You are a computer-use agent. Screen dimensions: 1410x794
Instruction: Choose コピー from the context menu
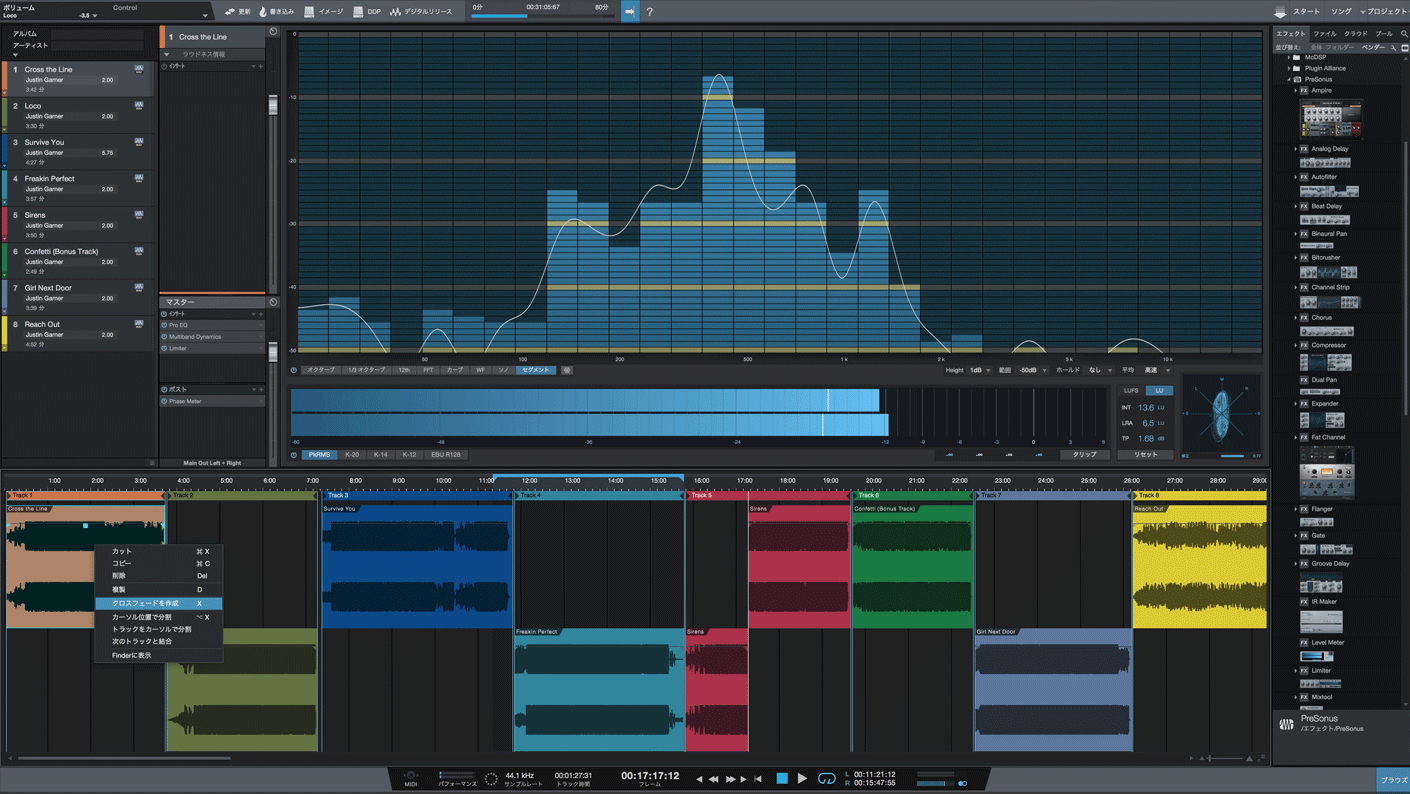pos(158,563)
